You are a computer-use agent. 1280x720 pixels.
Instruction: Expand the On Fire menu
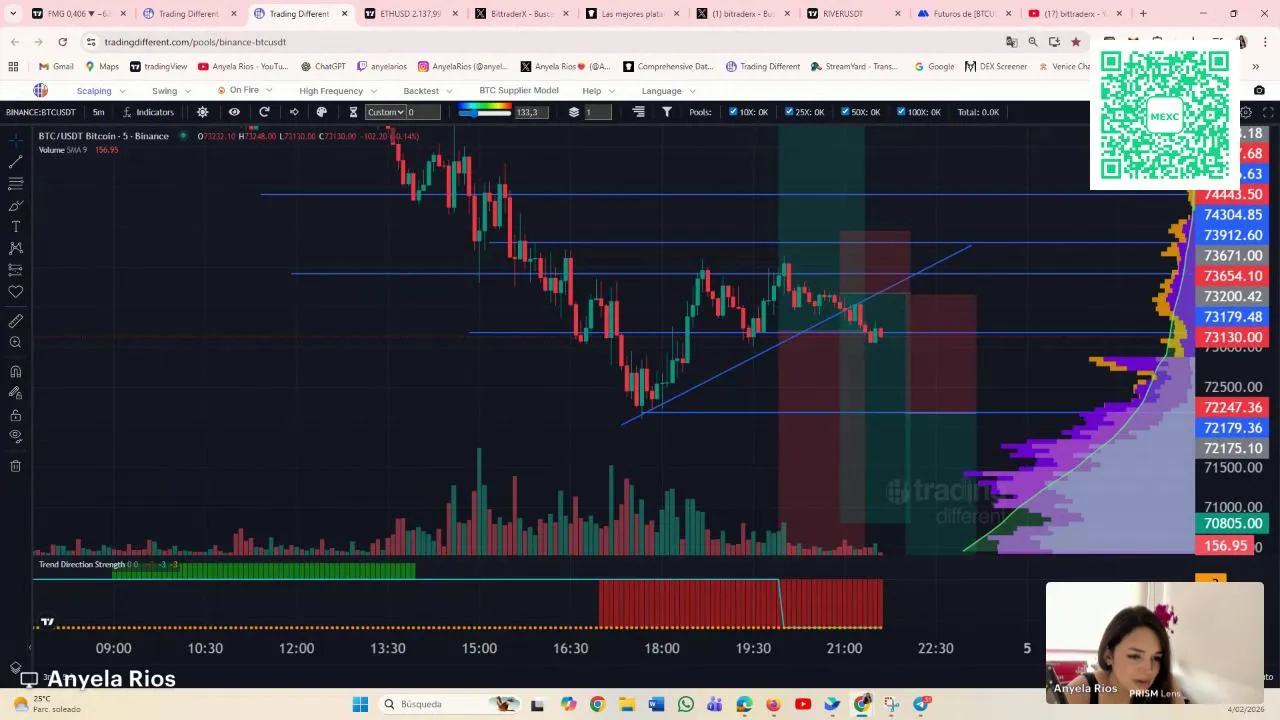coord(245,90)
